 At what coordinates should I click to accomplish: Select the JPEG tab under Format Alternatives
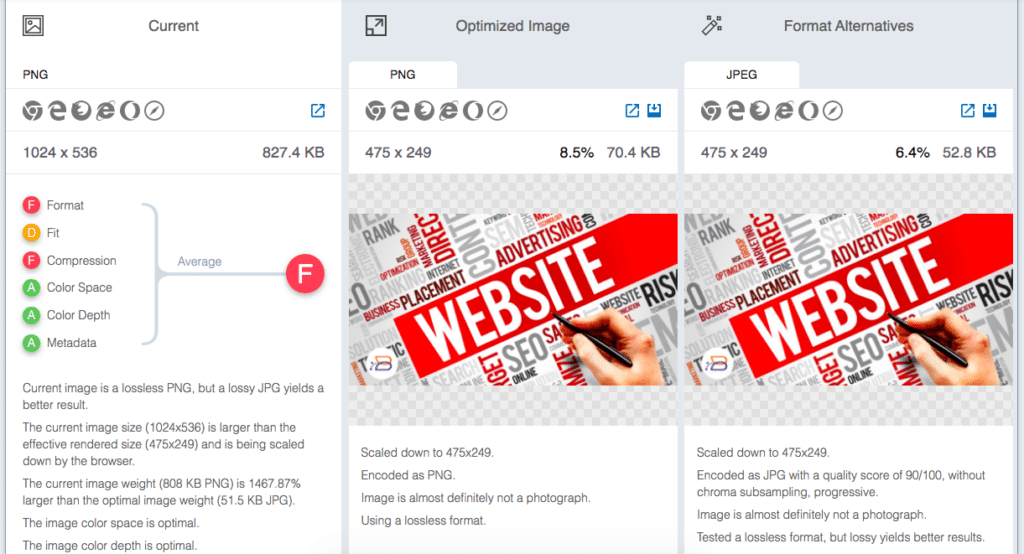tap(741, 74)
